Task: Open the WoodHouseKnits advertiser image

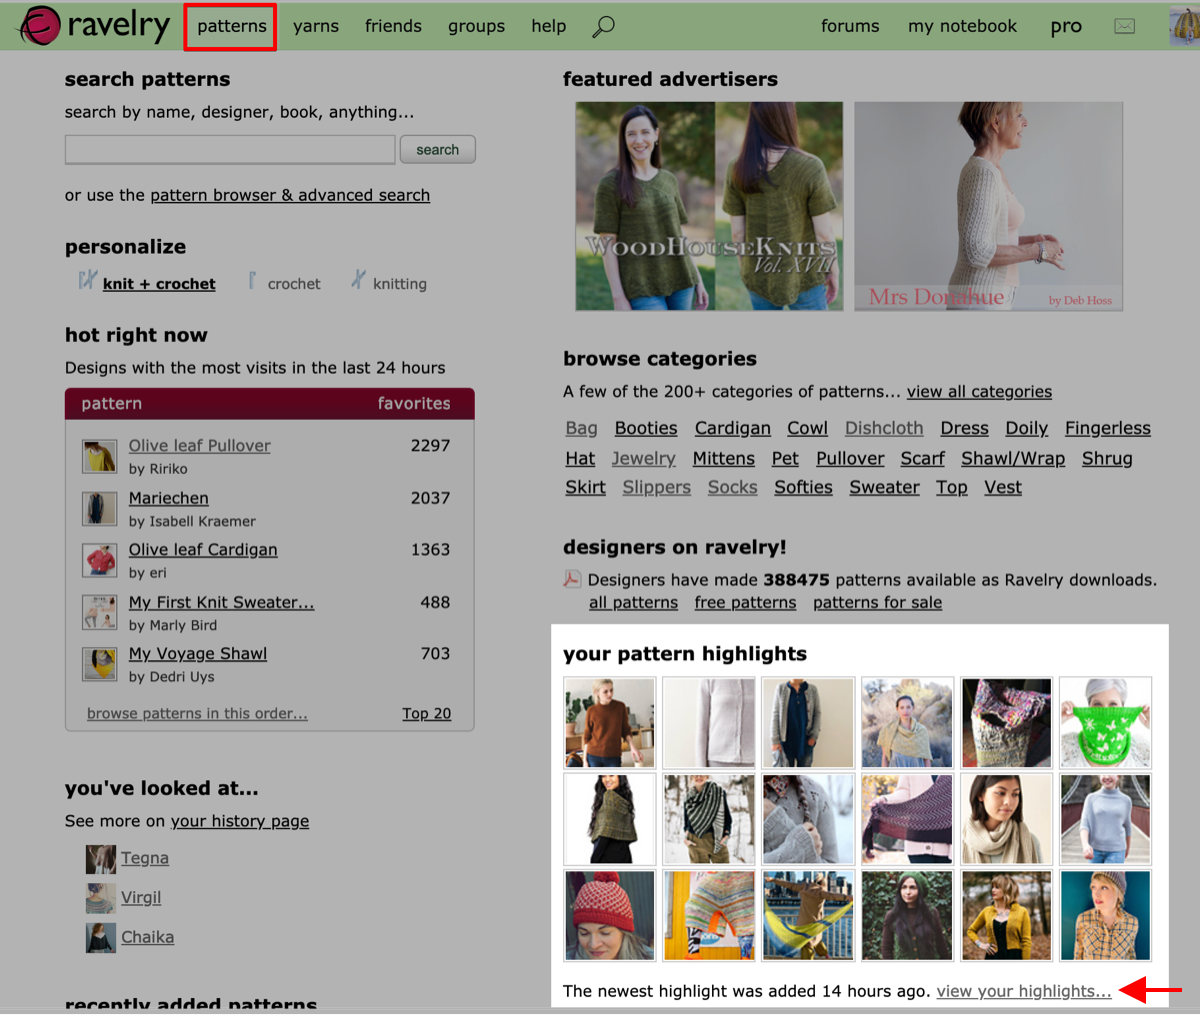Action: coord(709,206)
